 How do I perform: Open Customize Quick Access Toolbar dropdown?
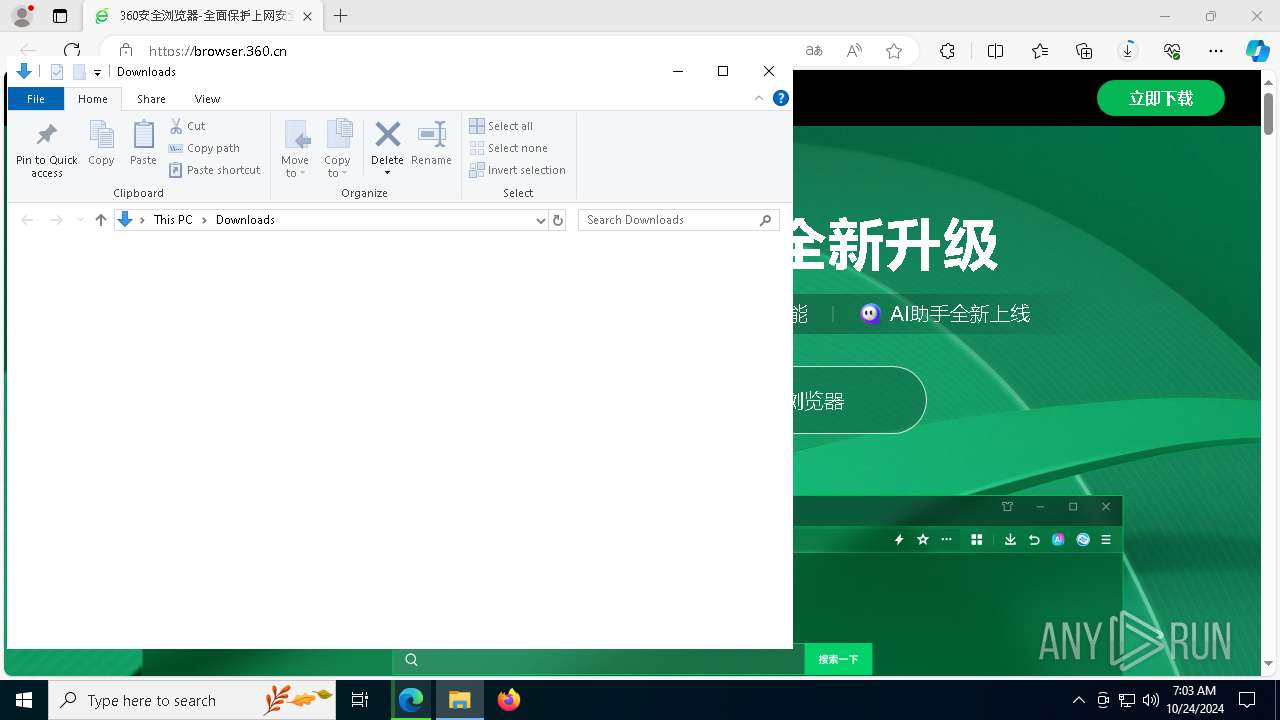(x=97, y=72)
